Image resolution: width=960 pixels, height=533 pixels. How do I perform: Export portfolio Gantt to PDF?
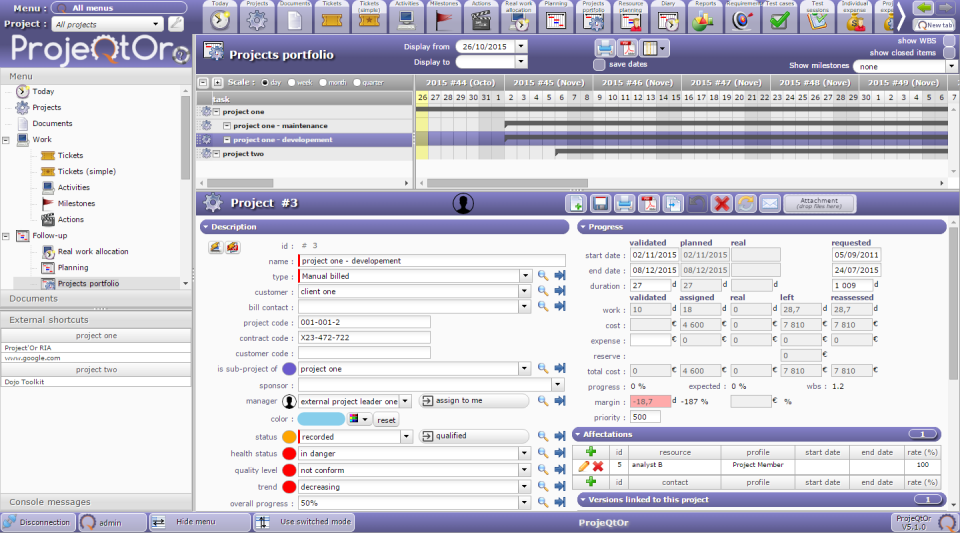[x=628, y=48]
